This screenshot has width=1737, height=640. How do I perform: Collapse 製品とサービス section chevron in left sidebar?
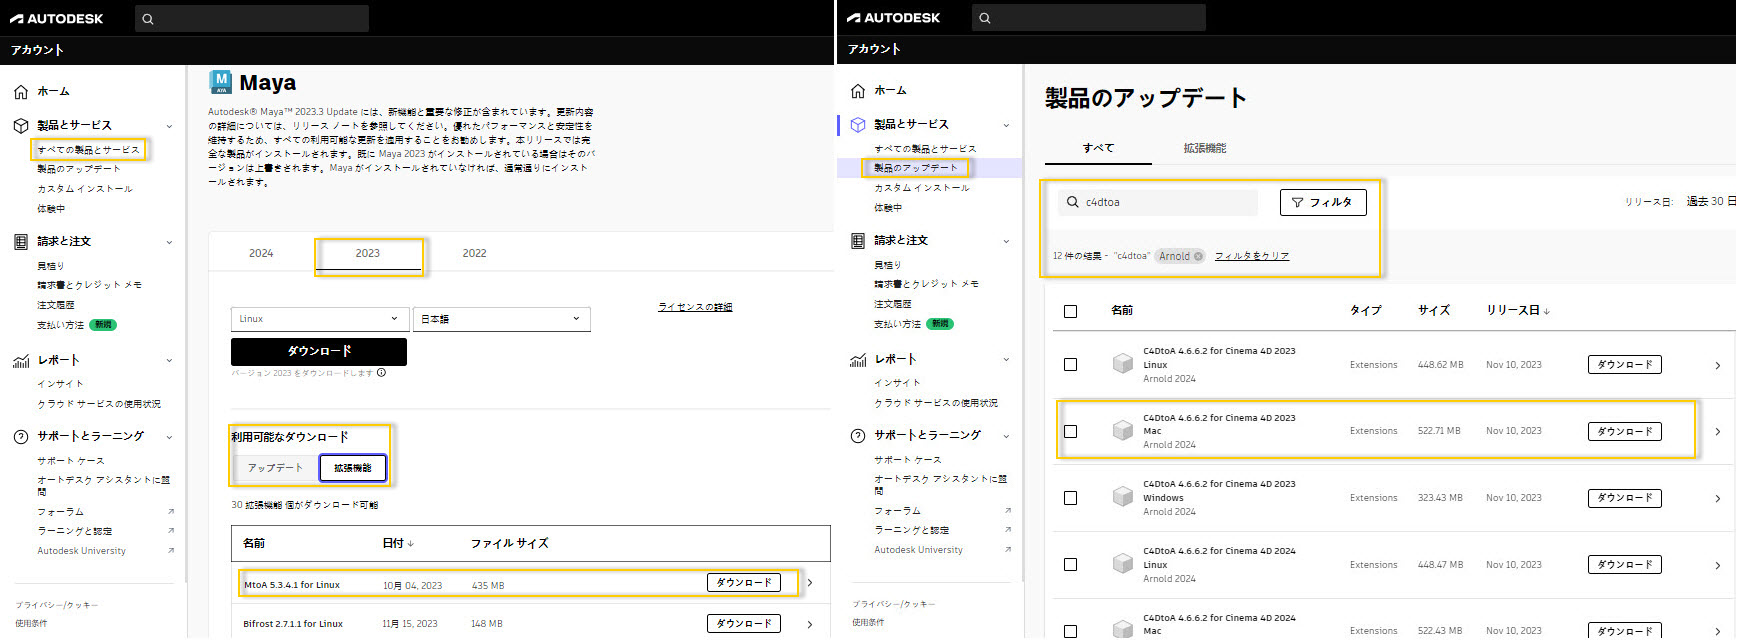[169, 126]
